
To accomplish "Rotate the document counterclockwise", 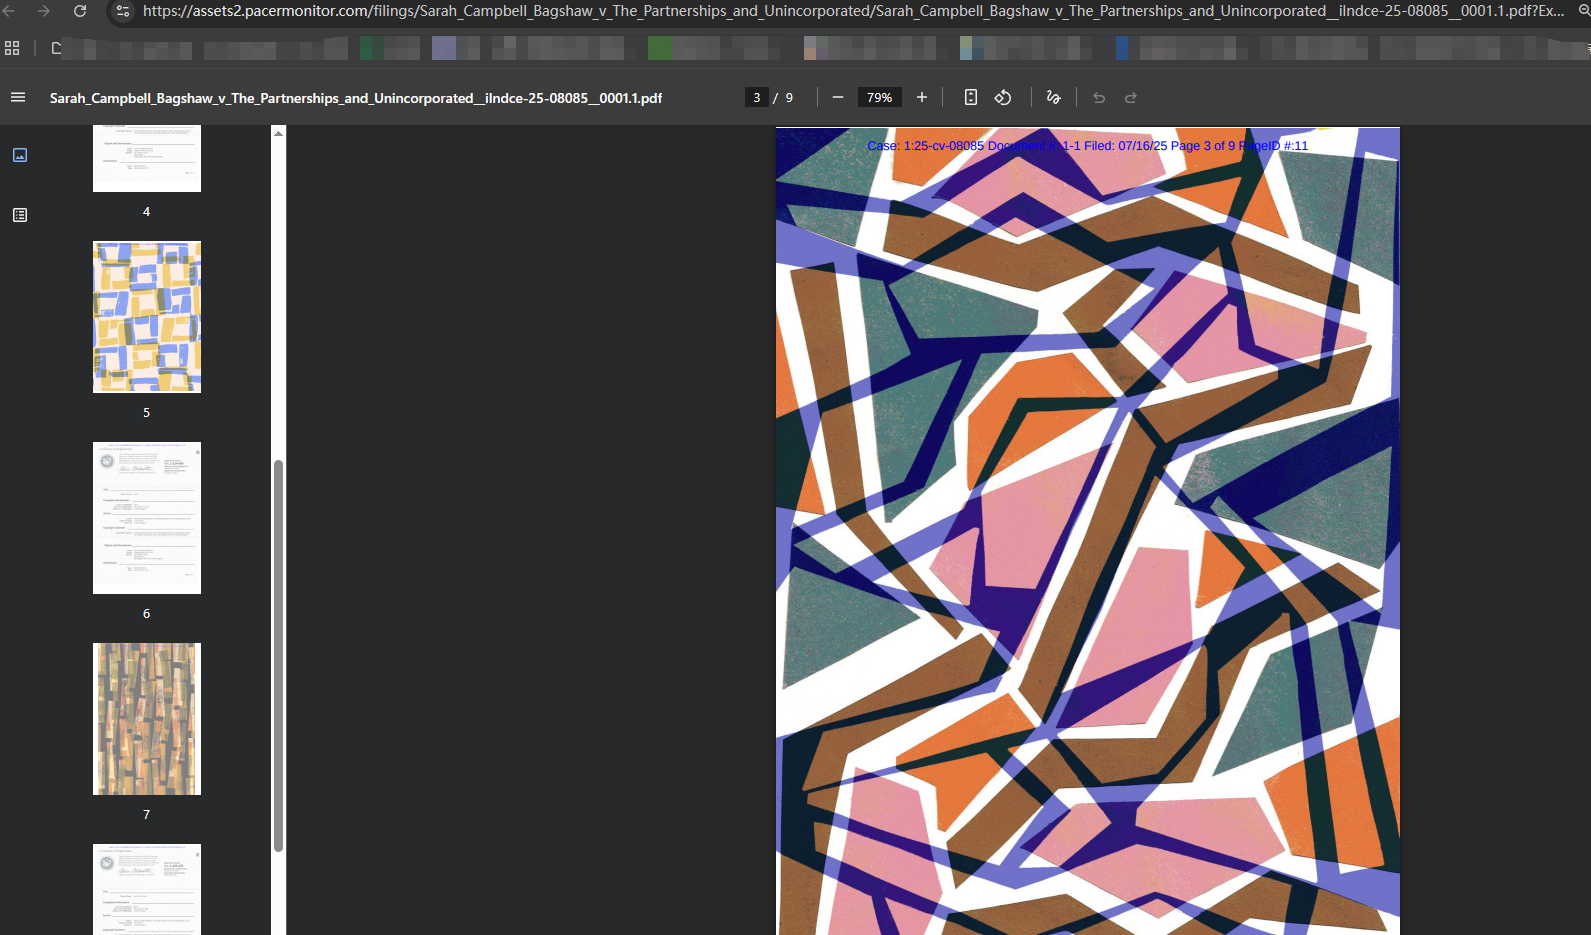I will point(1003,97).
